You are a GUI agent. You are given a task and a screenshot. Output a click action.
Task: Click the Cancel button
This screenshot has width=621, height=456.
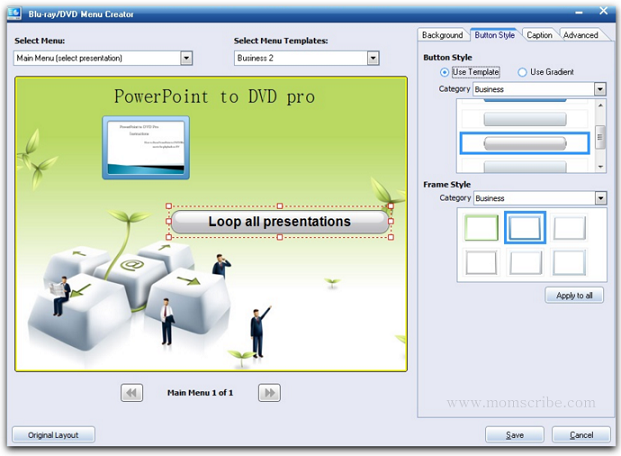point(581,435)
